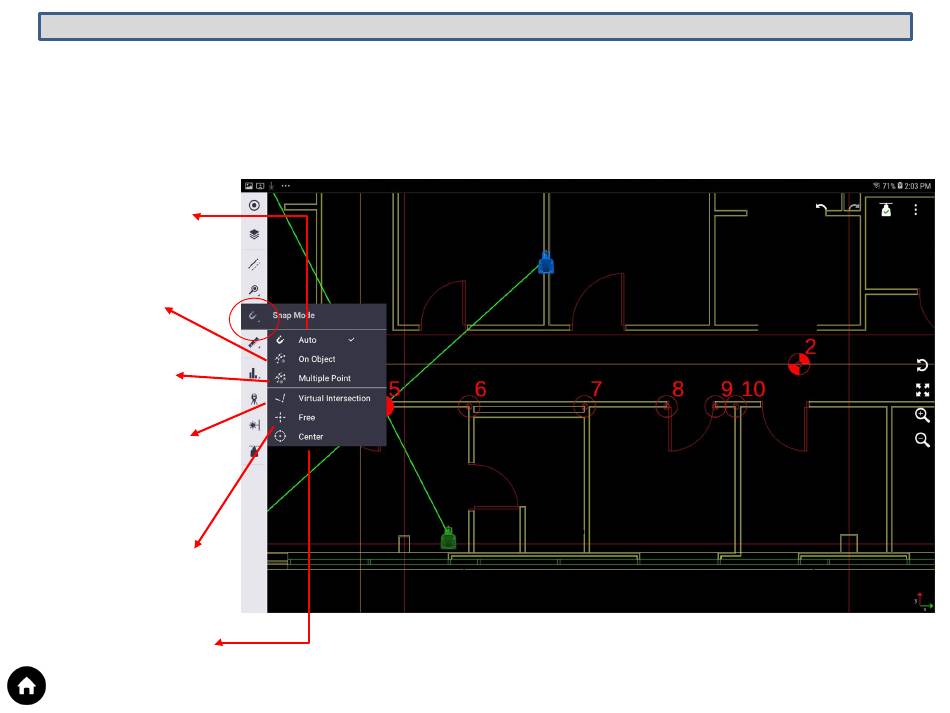Click the Snap Mode menu header
The width and height of the screenshot is (950, 713).
click(x=314, y=316)
